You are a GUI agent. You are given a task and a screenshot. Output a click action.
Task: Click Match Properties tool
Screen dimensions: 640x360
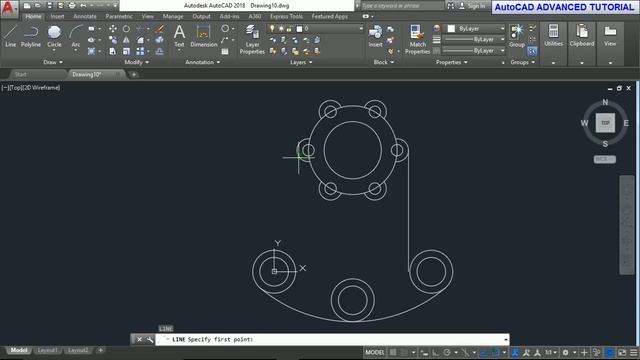point(418,39)
